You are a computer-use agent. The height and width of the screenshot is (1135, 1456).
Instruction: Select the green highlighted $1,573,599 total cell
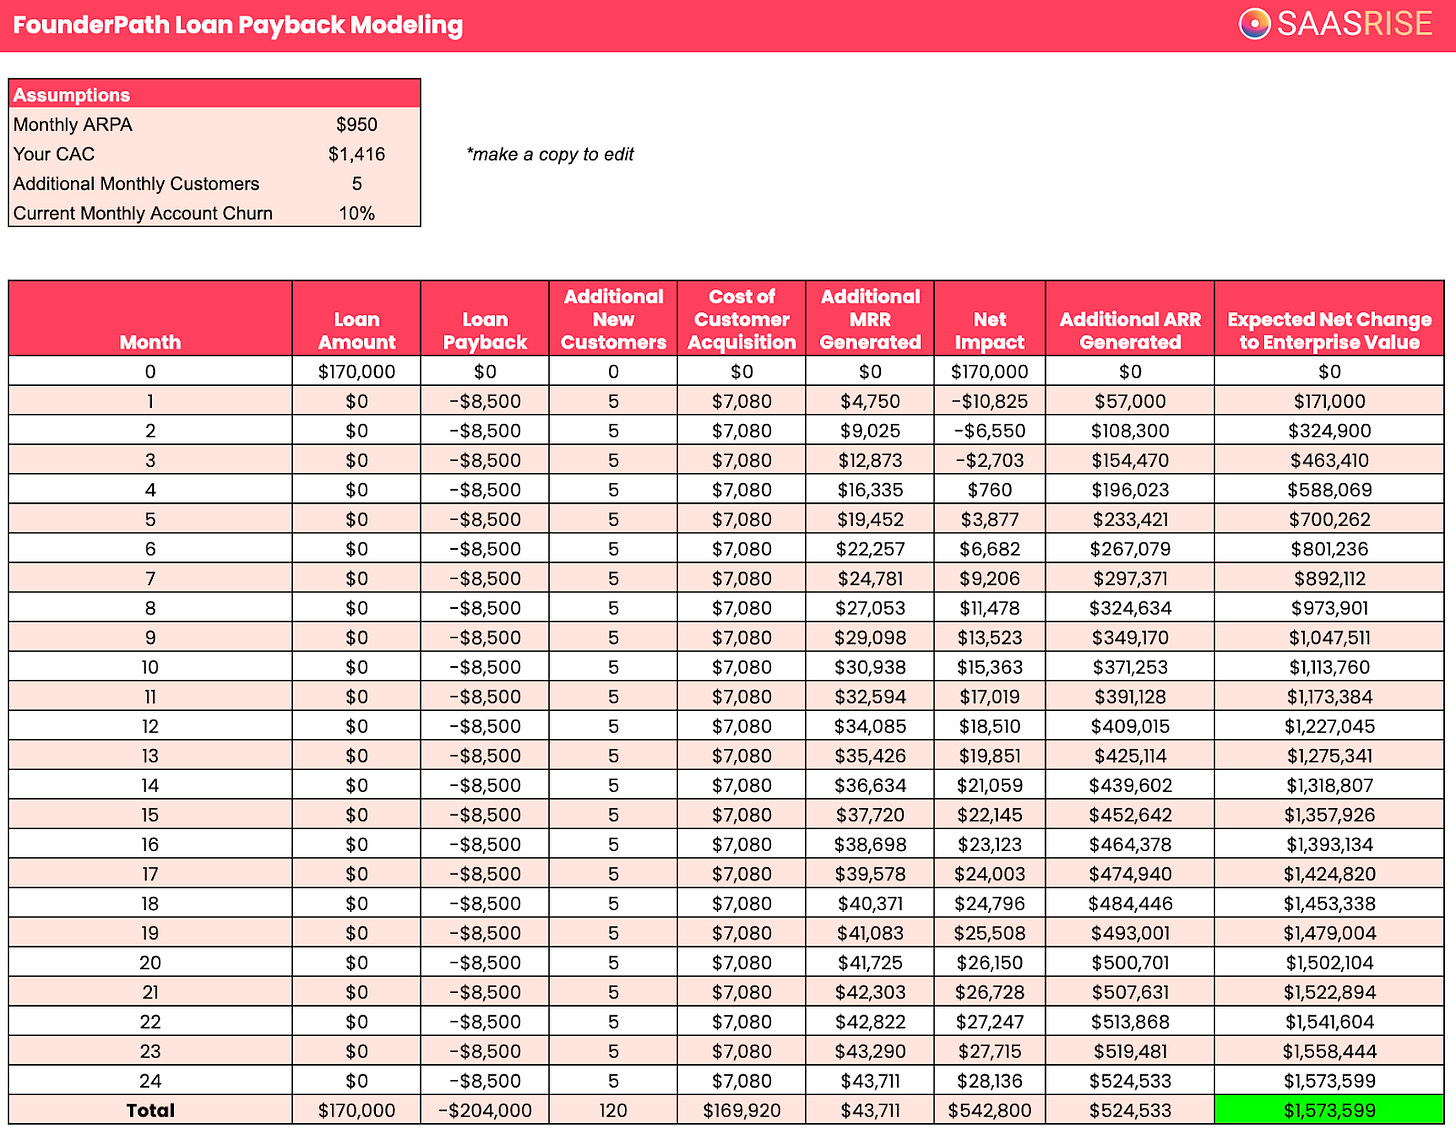tap(1330, 1110)
